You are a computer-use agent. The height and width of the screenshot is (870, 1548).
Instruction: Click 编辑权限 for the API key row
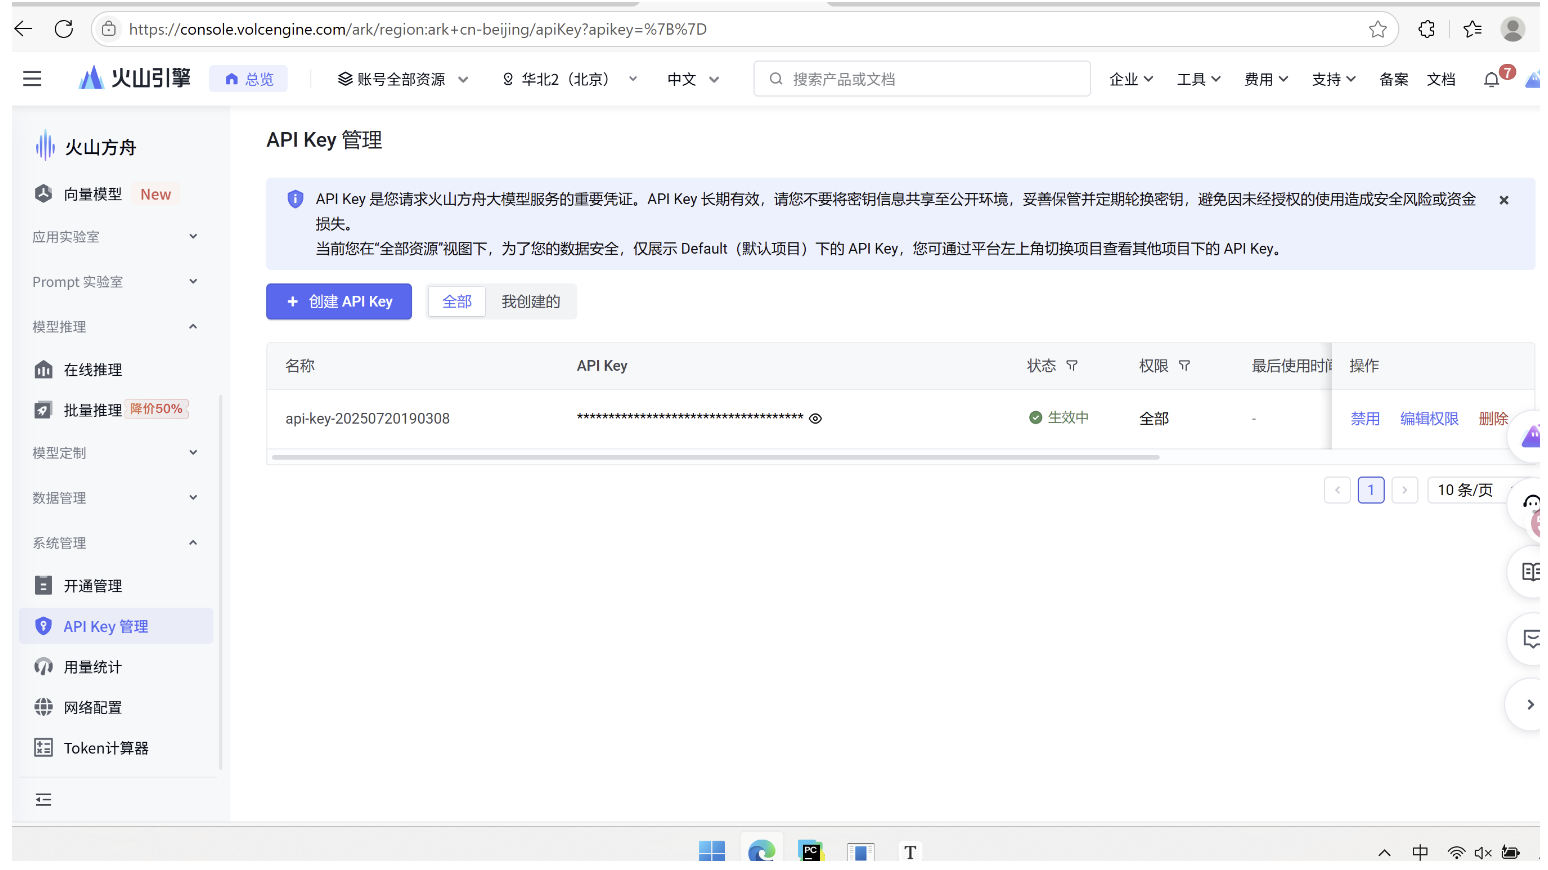click(1429, 419)
